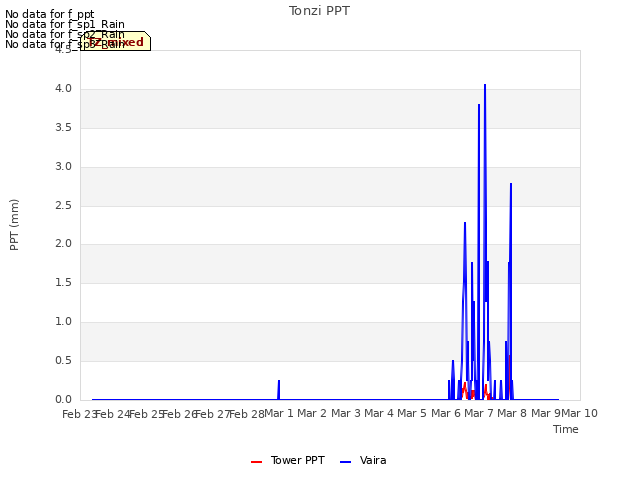
Task: Click the 3.0 y-axis tick label
Action: [x=64, y=167]
